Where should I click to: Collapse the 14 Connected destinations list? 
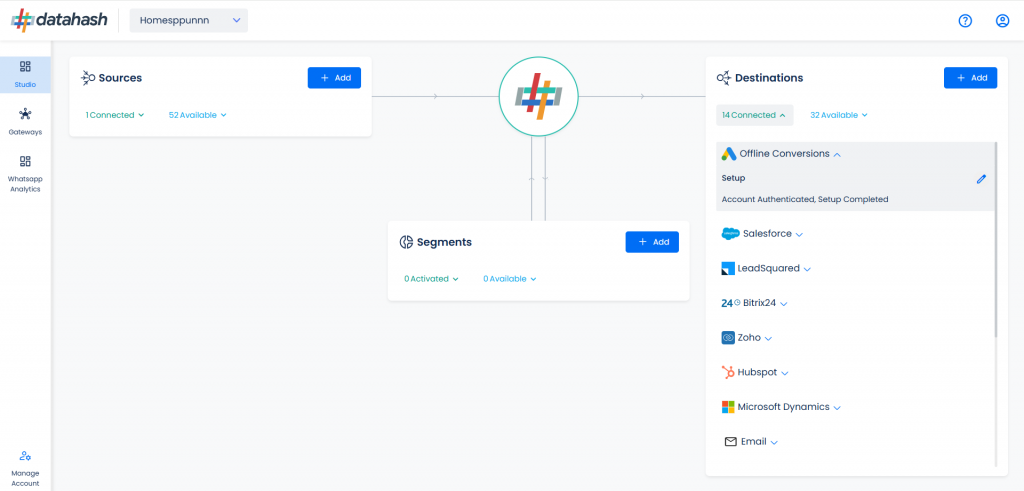[754, 115]
